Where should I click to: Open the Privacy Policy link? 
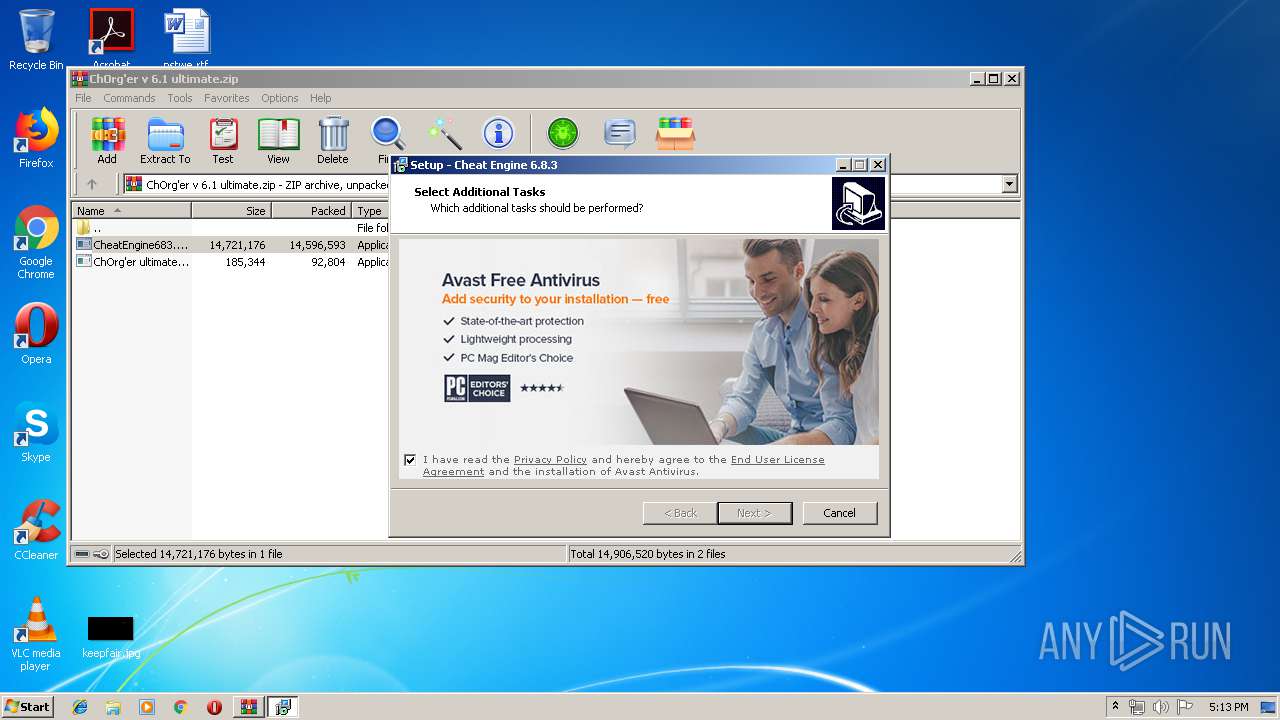(550, 460)
